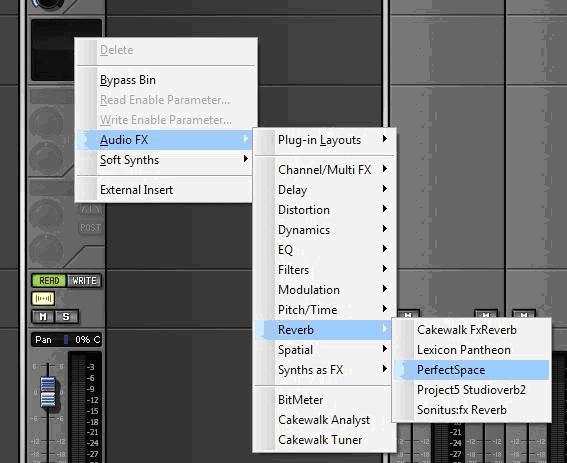Insert PerfectSpace reverb
The height and width of the screenshot is (463, 567).
[x=472, y=370]
